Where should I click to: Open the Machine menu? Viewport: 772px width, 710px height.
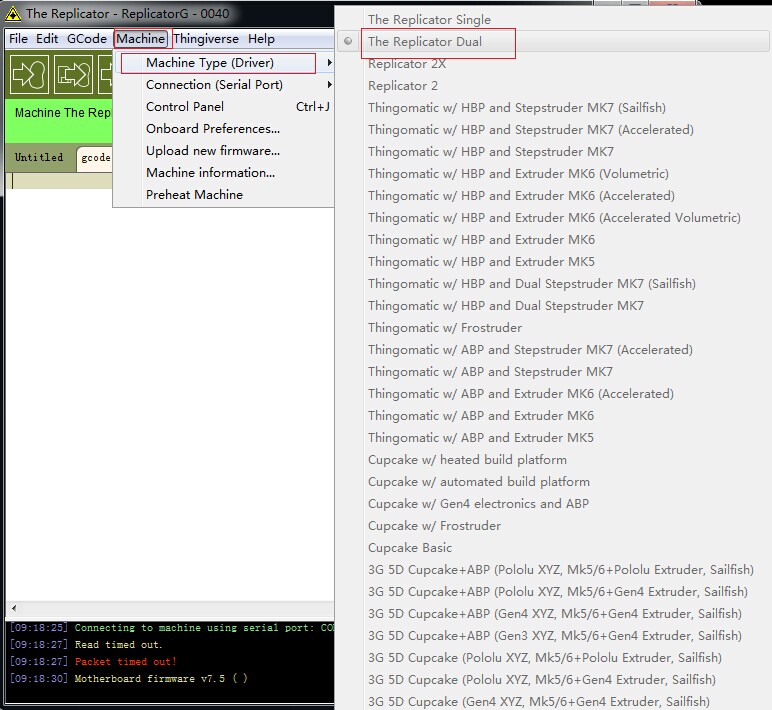141,39
